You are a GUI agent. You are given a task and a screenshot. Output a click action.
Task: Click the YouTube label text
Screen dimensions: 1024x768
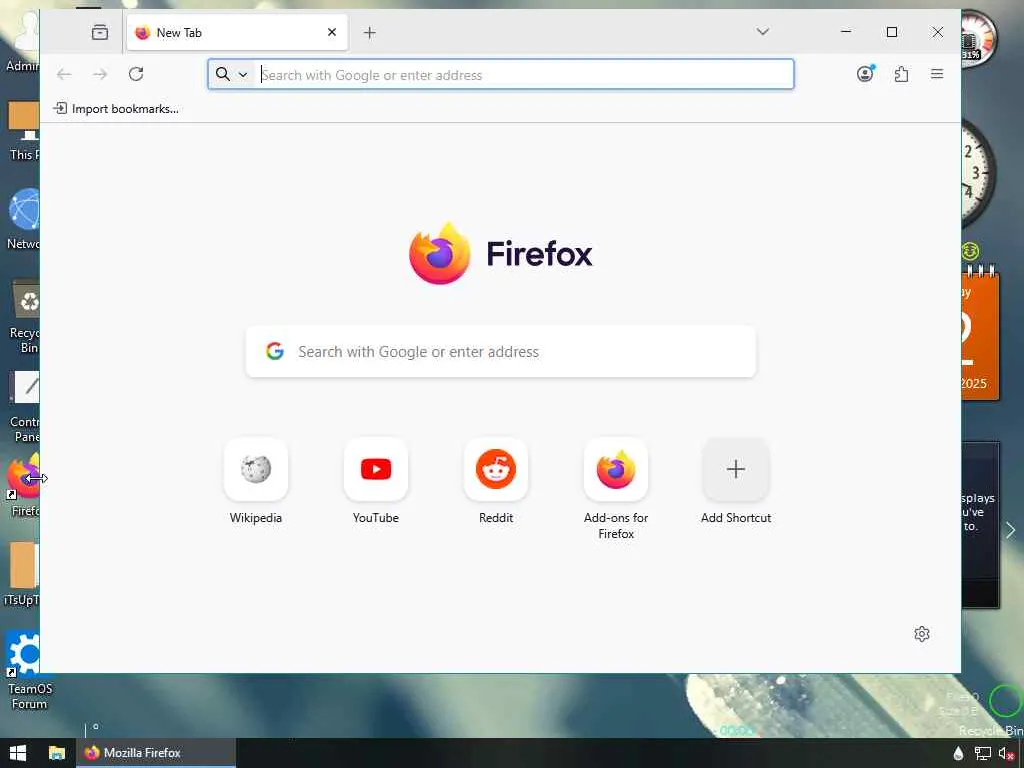point(376,518)
